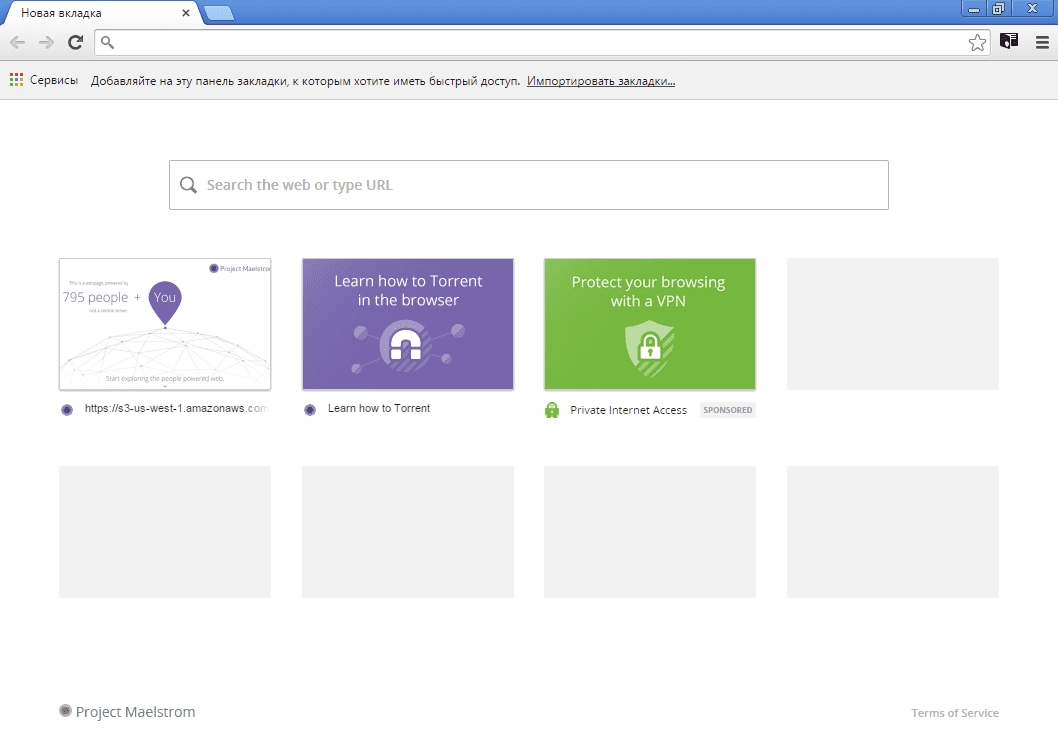The image size is (1058, 736).
Task: Restore down the browser window
Action: (999, 9)
